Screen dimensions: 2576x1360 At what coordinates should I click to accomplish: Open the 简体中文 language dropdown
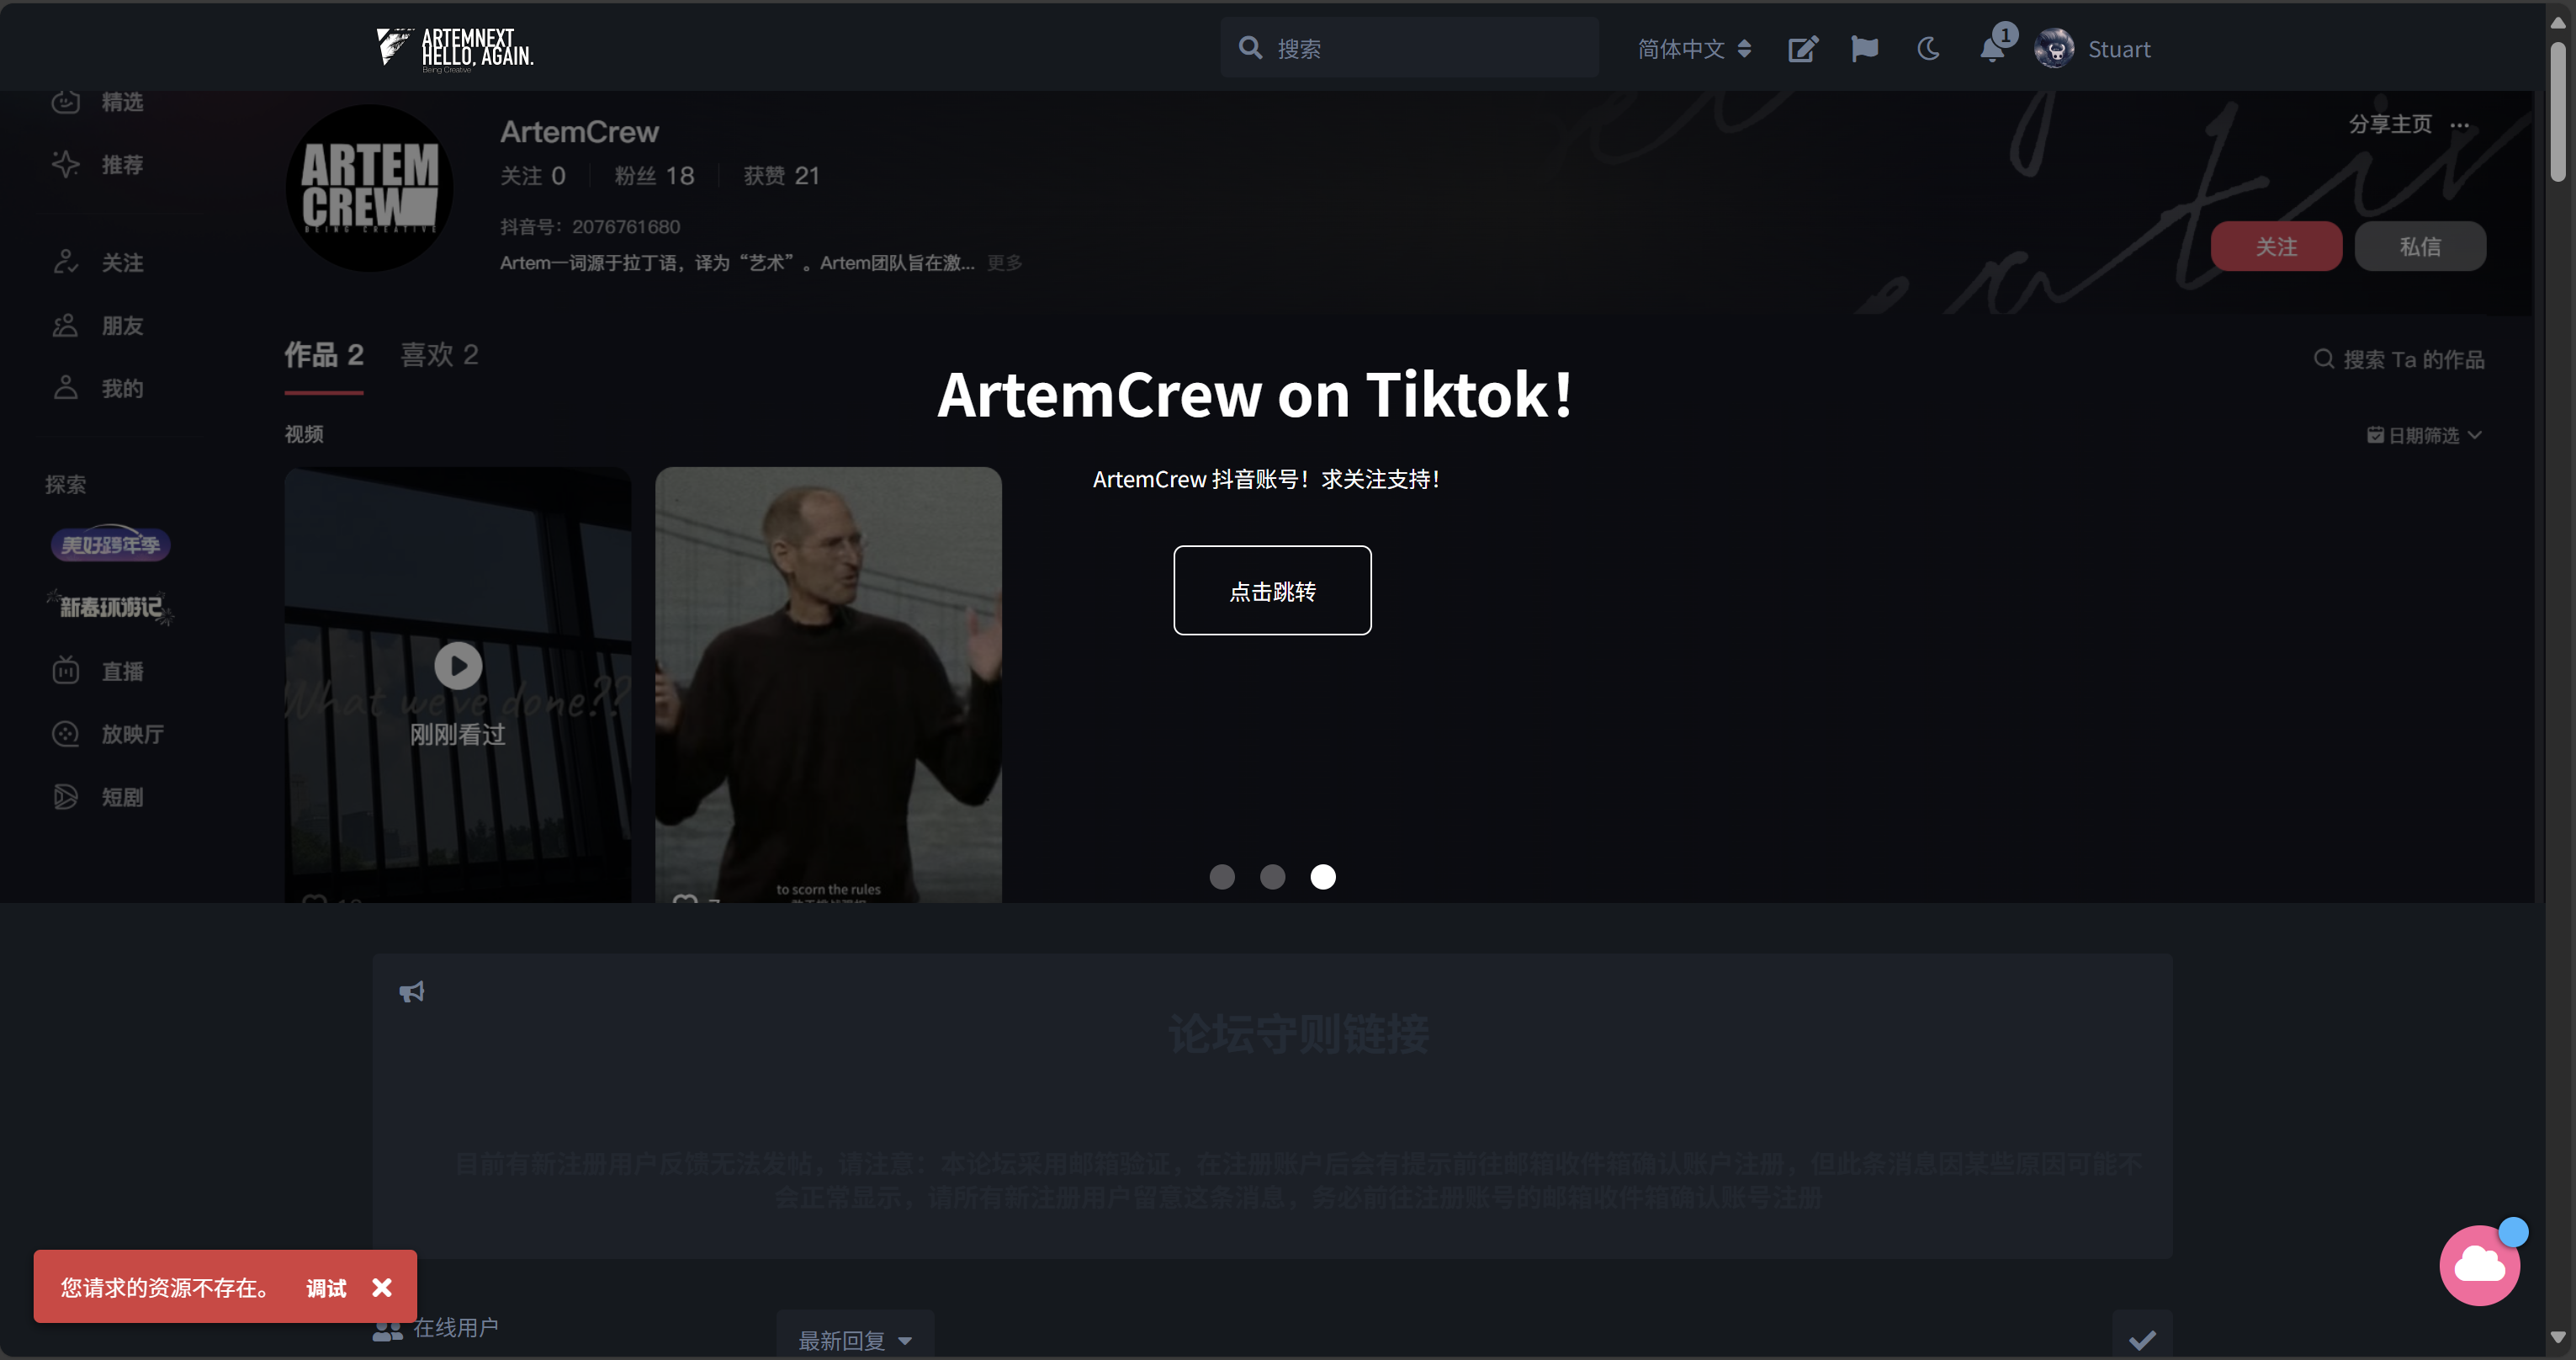click(x=1694, y=49)
